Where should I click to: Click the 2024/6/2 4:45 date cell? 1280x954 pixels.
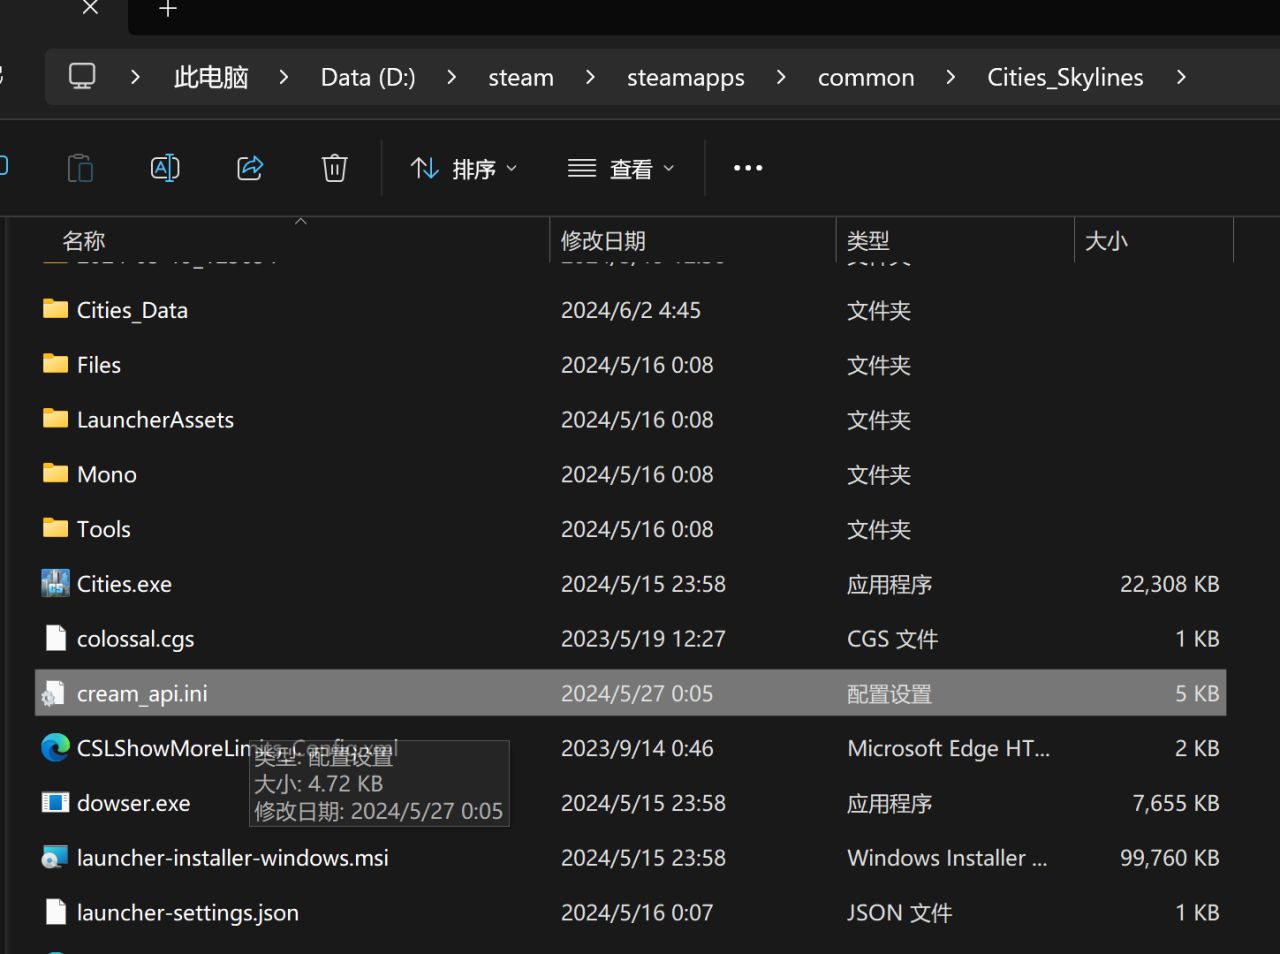click(x=631, y=310)
